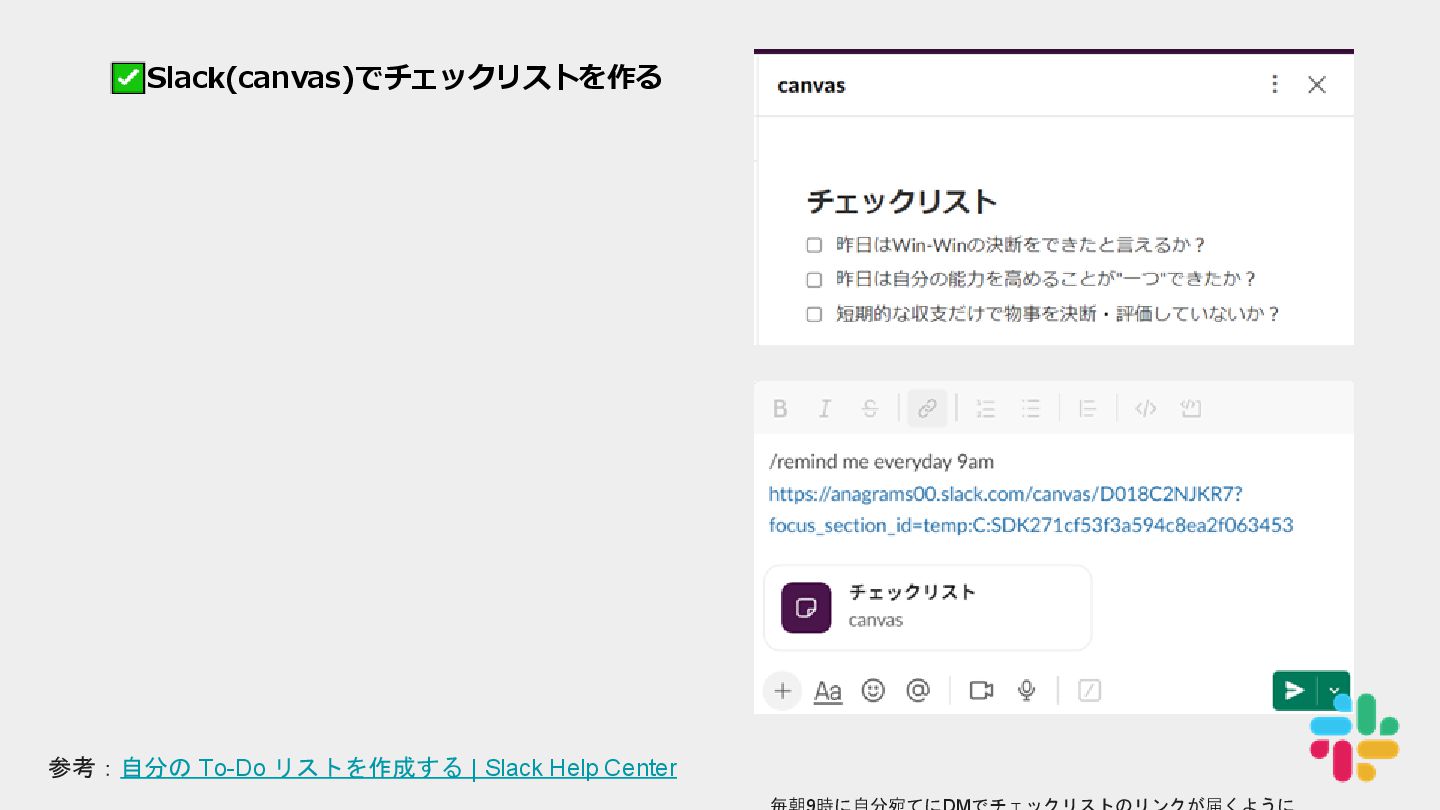
Task: Toggle the Aa formatting toolbar
Action: pyautogui.click(x=828, y=691)
